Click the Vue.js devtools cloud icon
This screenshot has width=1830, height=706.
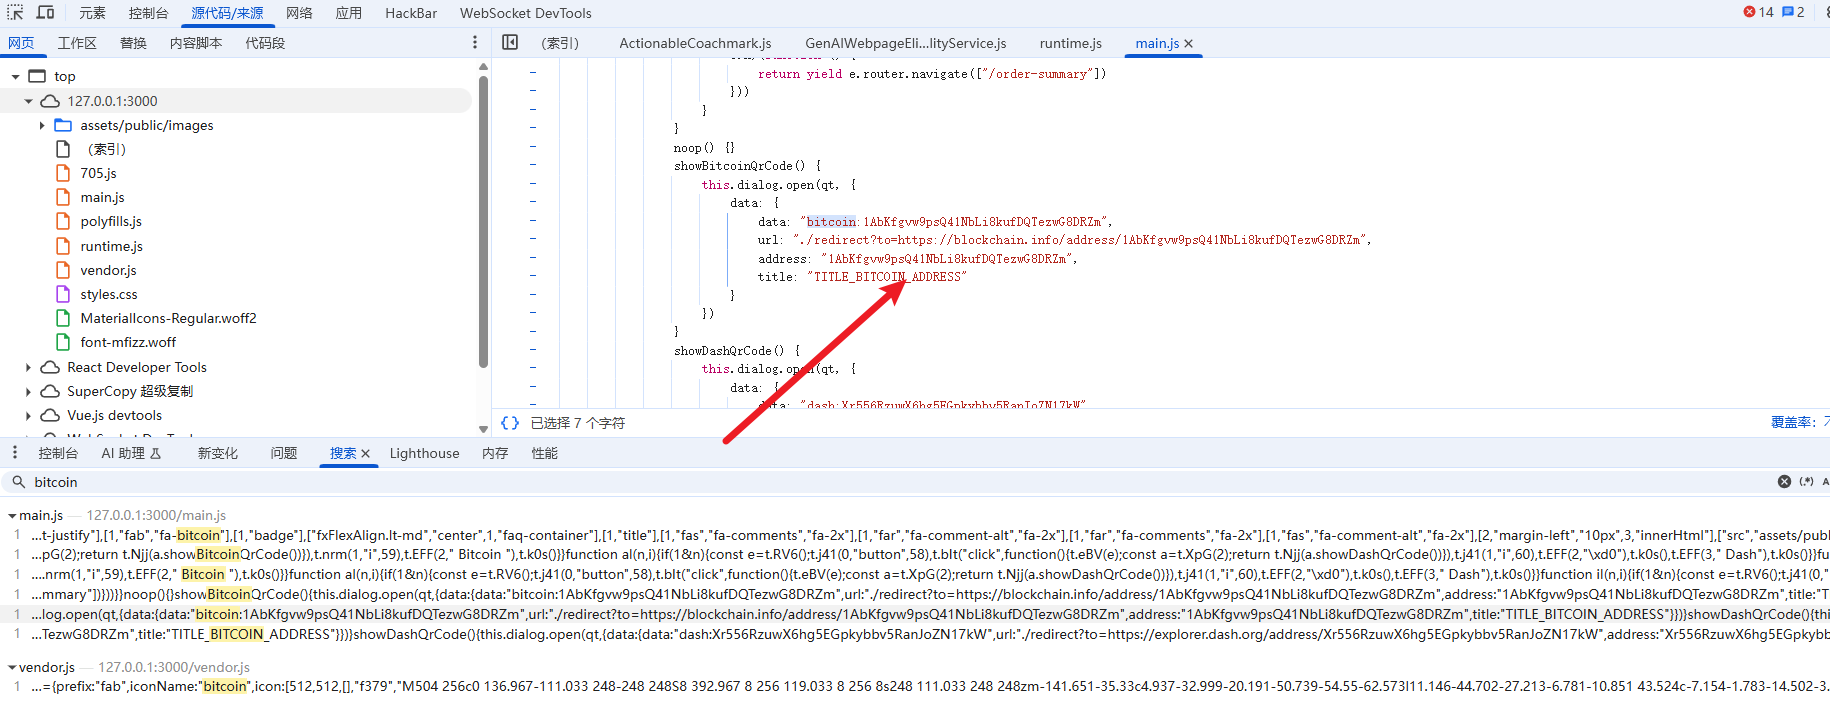pyautogui.click(x=50, y=415)
